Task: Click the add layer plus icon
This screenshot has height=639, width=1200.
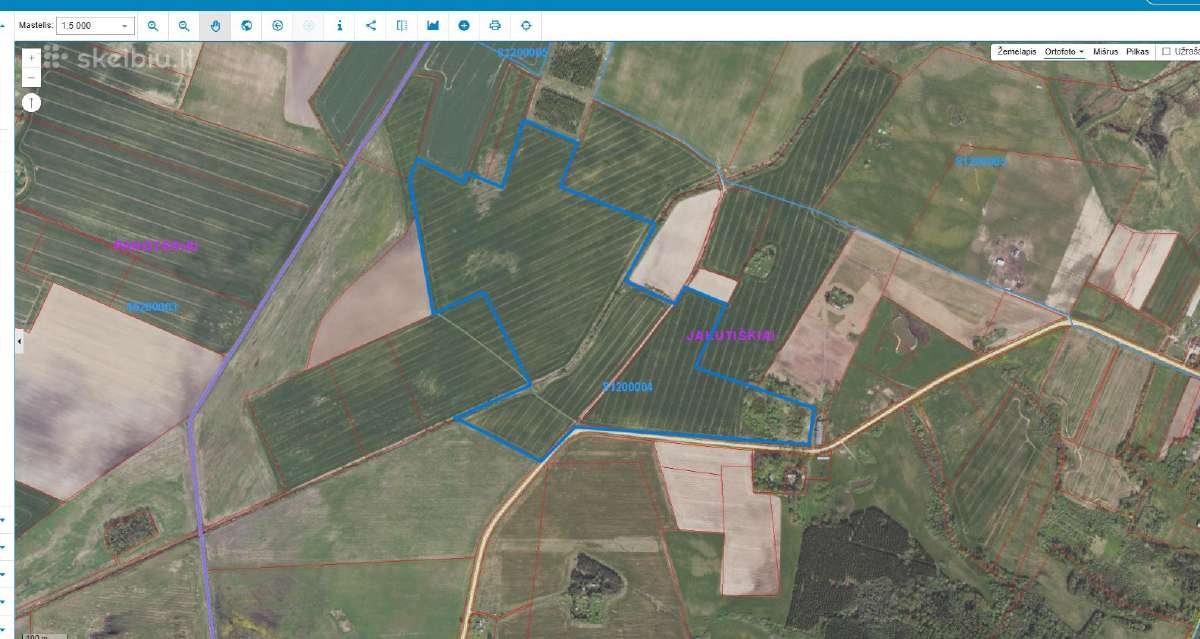Action: [464, 26]
